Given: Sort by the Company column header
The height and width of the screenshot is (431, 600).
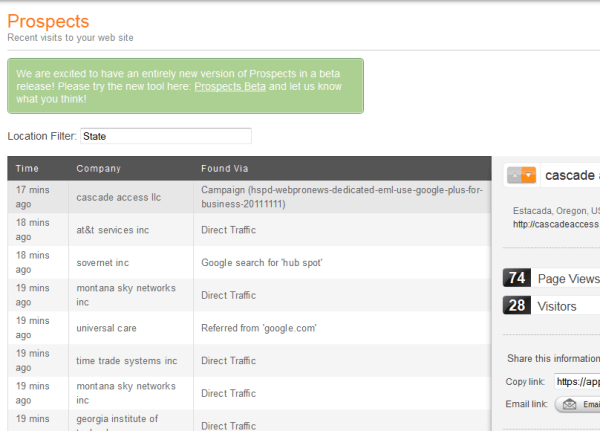Looking at the screenshot, I should pyautogui.click(x=98, y=168).
